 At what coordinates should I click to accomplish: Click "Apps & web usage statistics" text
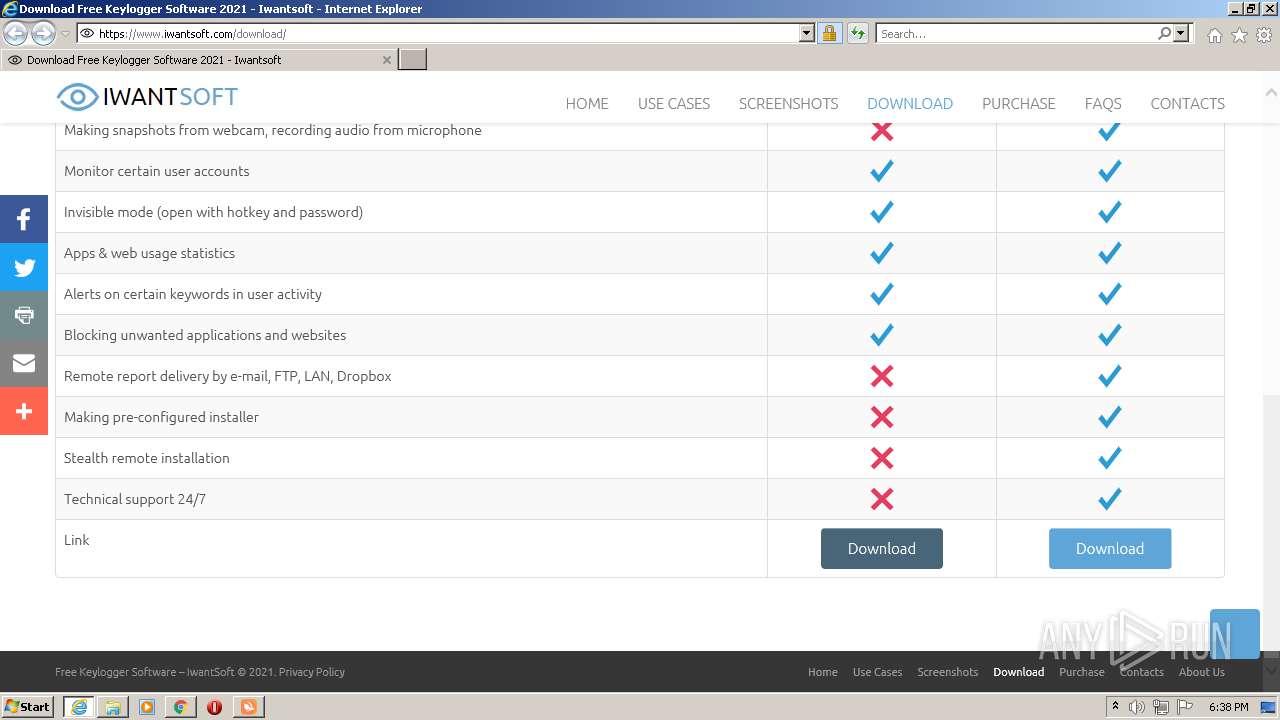pos(150,253)
